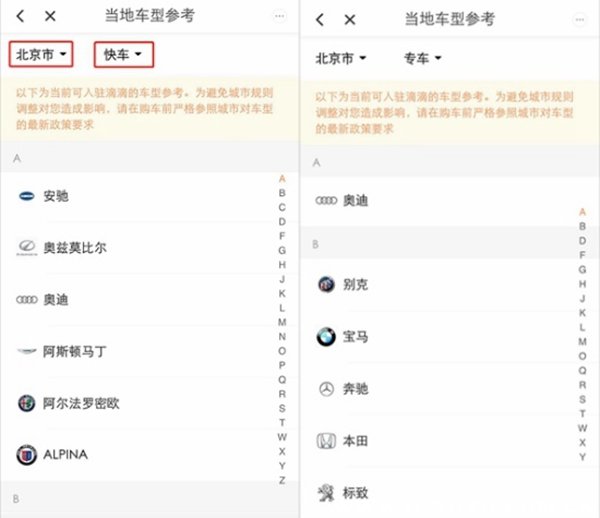Close the 专车 page with the X button
Screen dimensions: 600x518
pyautogui.click(x=349, y=20)
